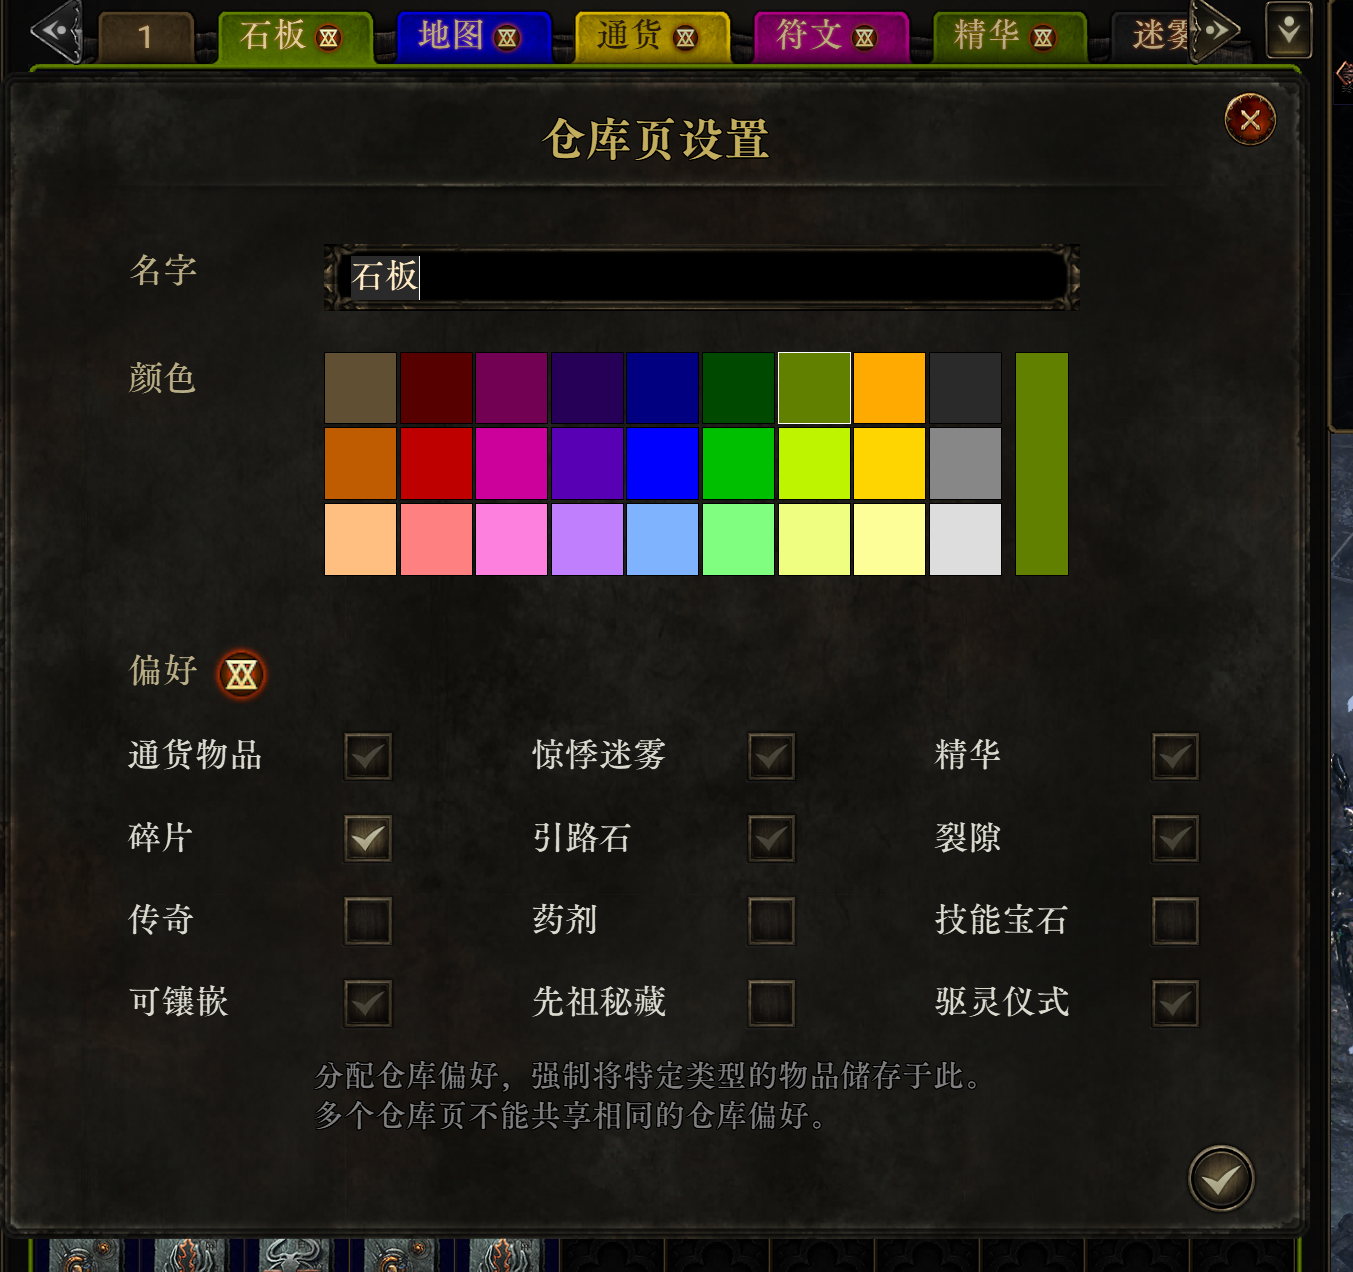This screenshot has width=1353, height=1272.
Task: Pick the bright red color swatch
Action: 436,463
